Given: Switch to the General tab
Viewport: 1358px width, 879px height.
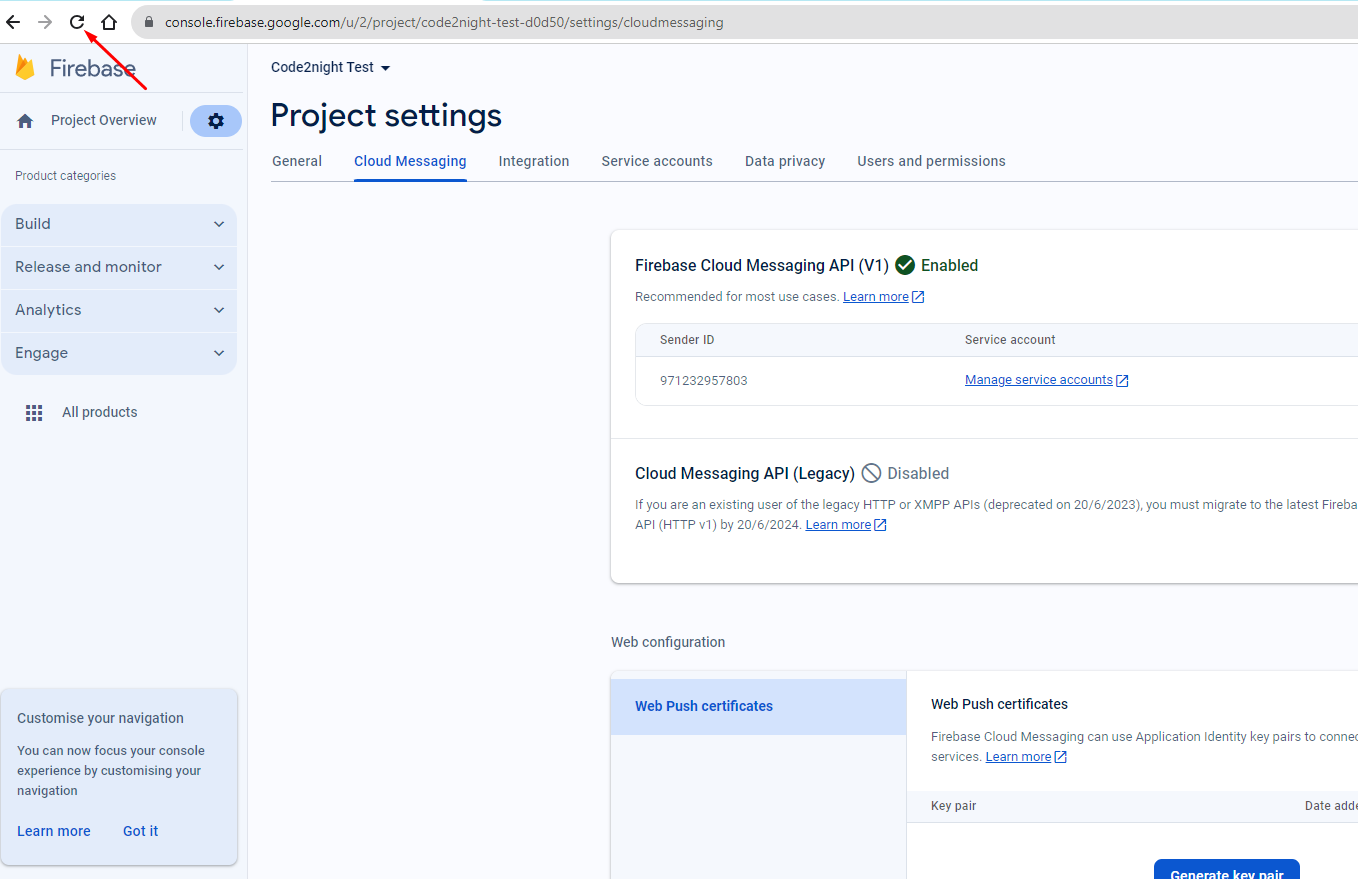Looking at the screenshot, I should pos(297,161).
